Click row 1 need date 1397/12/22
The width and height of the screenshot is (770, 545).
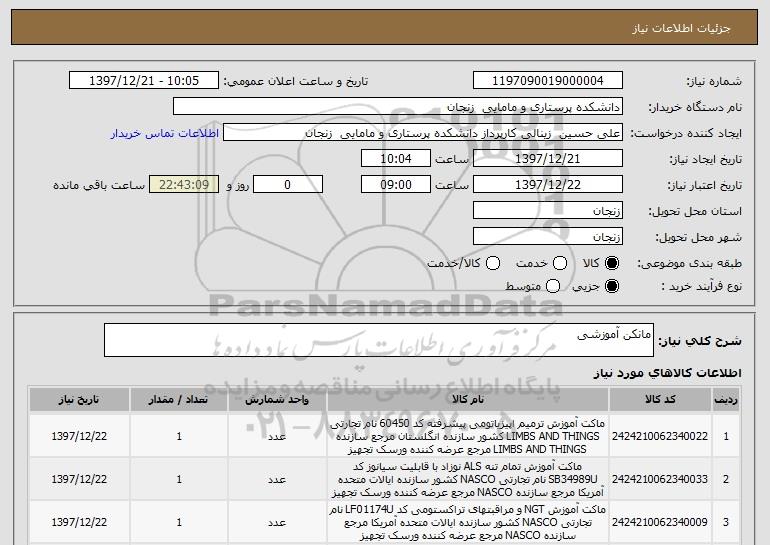[x=79, y=436]
